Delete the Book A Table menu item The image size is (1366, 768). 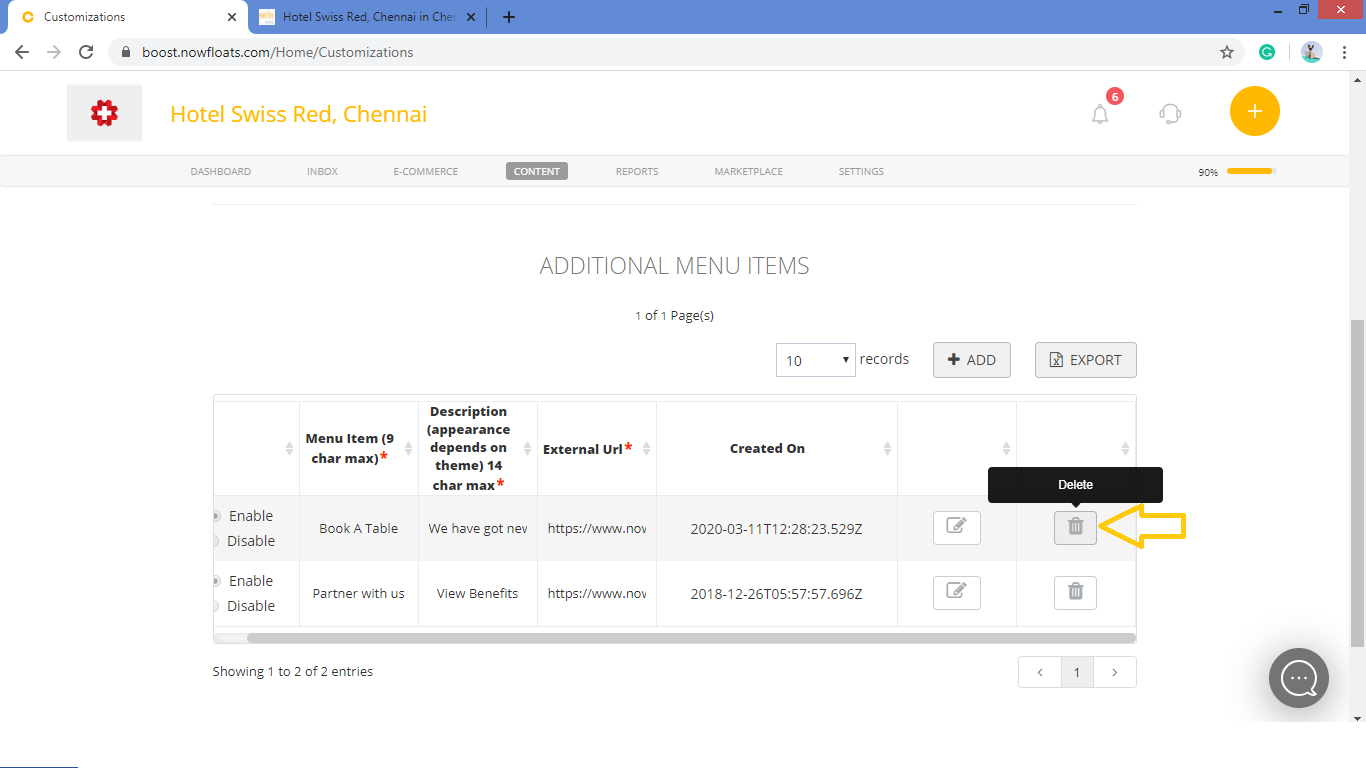(1075, 527)
